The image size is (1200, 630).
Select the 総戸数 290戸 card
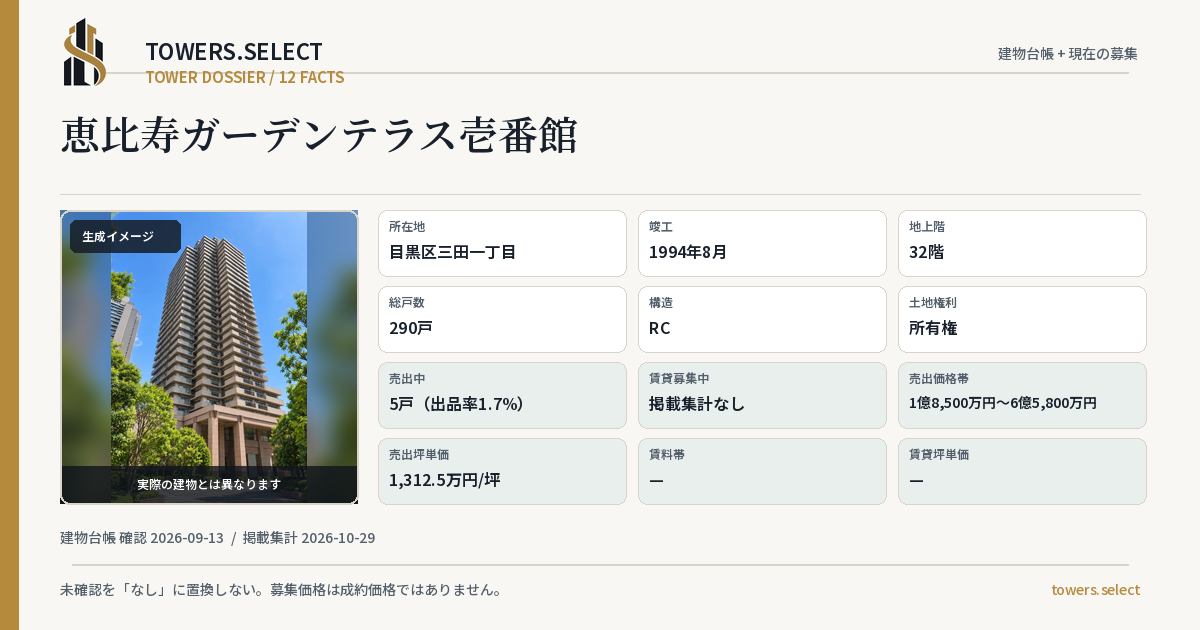502,319
